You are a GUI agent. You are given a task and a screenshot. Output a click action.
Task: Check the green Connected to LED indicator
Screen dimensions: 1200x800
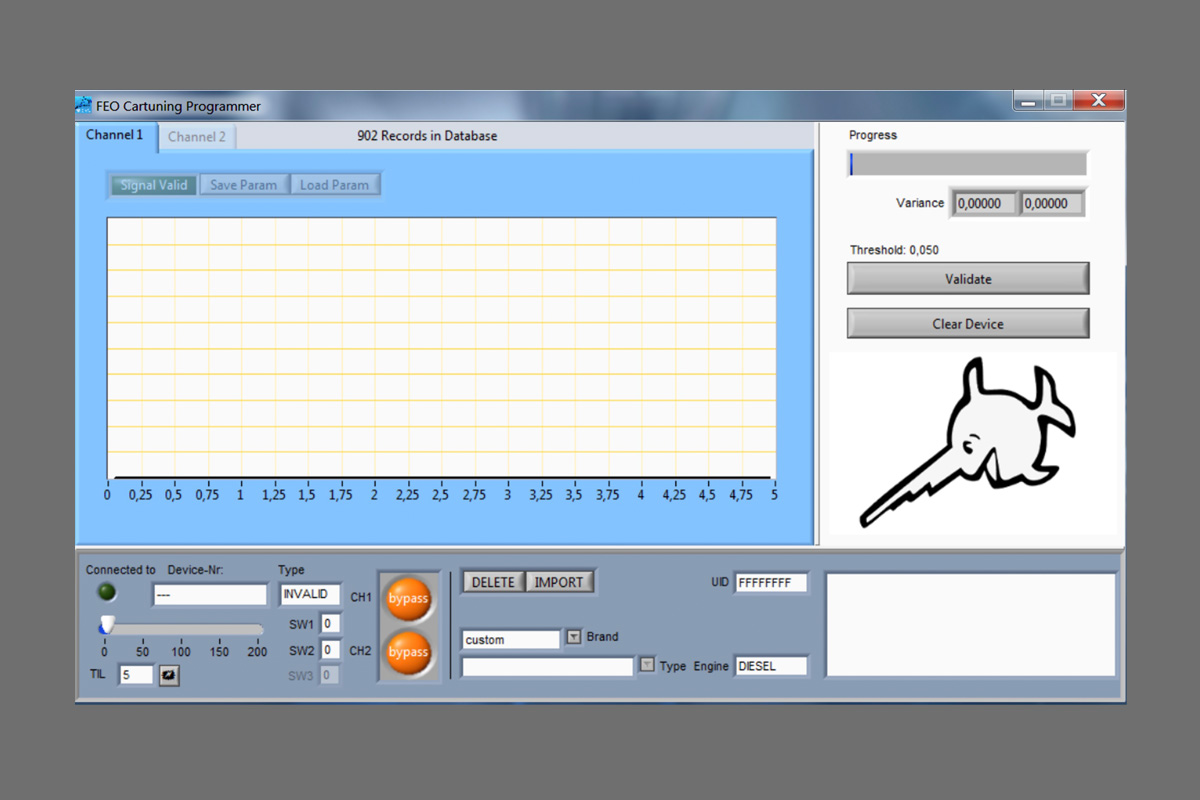(x=106, y=593)
